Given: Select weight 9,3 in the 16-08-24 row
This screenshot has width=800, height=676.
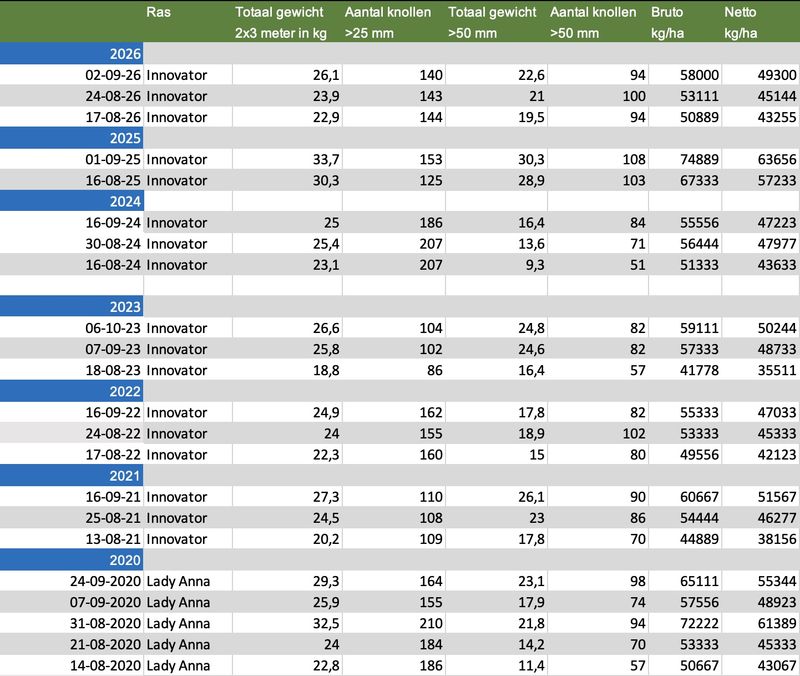Looking at the screenshot, I should [x=535, y=265].
